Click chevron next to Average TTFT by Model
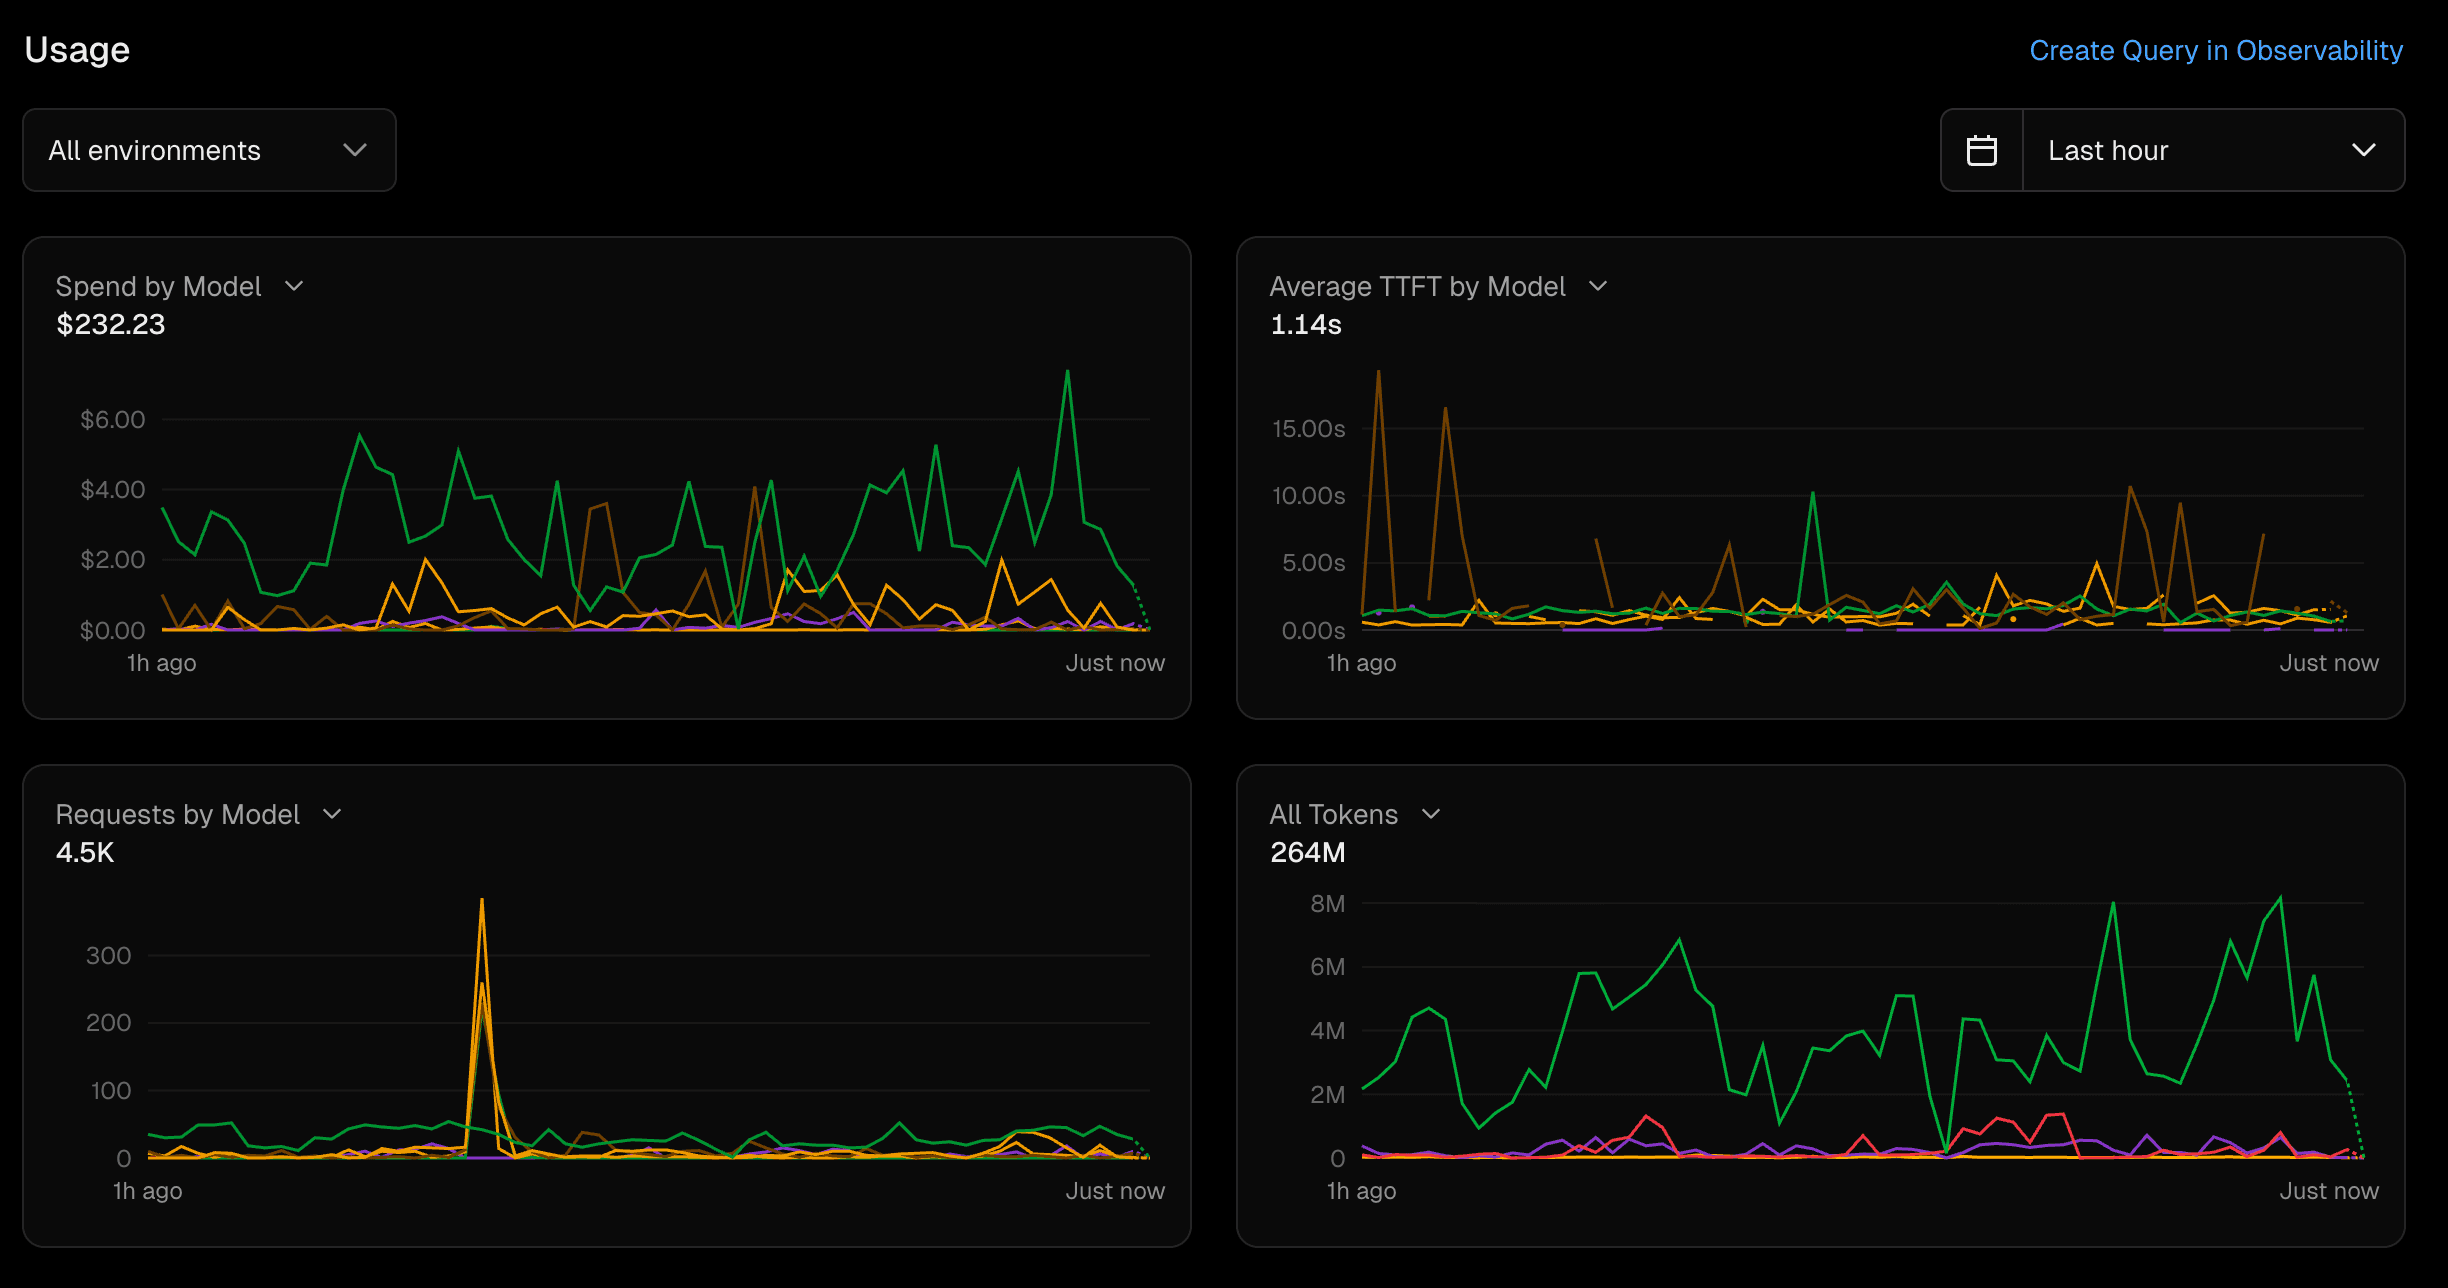This screenshot has width=2448, height=1288. (1598, 287)
